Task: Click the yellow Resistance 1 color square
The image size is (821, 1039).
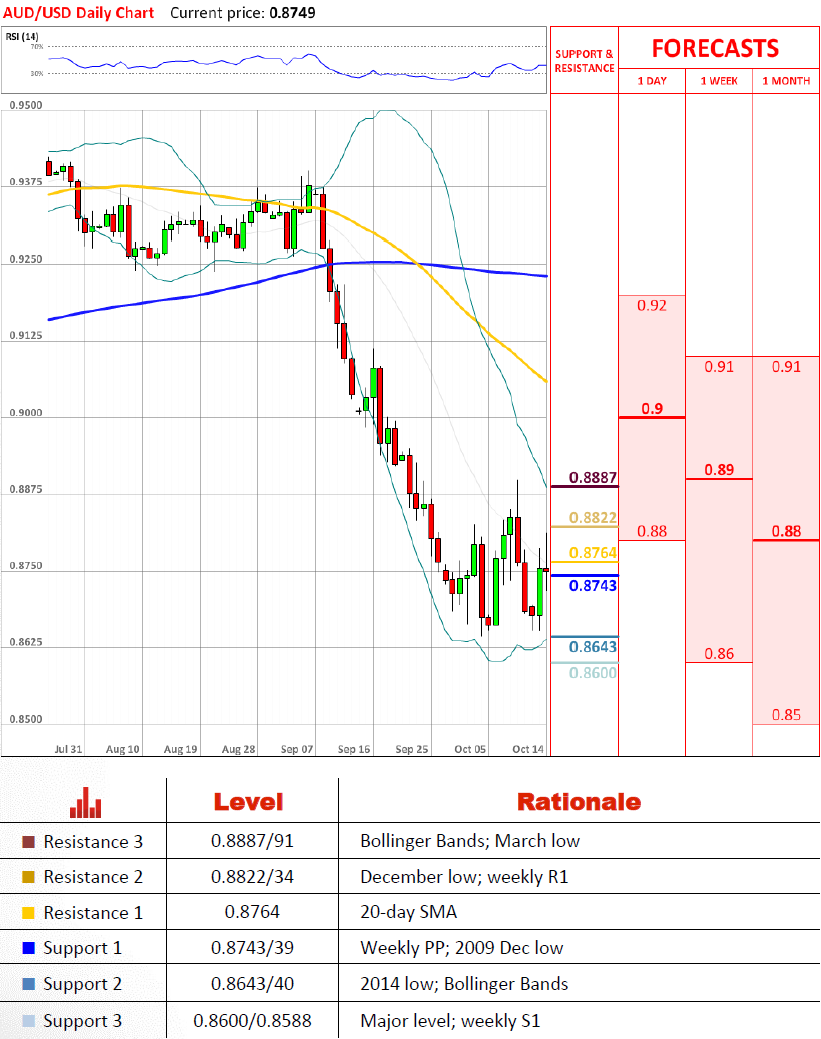Action: [28, 913]
